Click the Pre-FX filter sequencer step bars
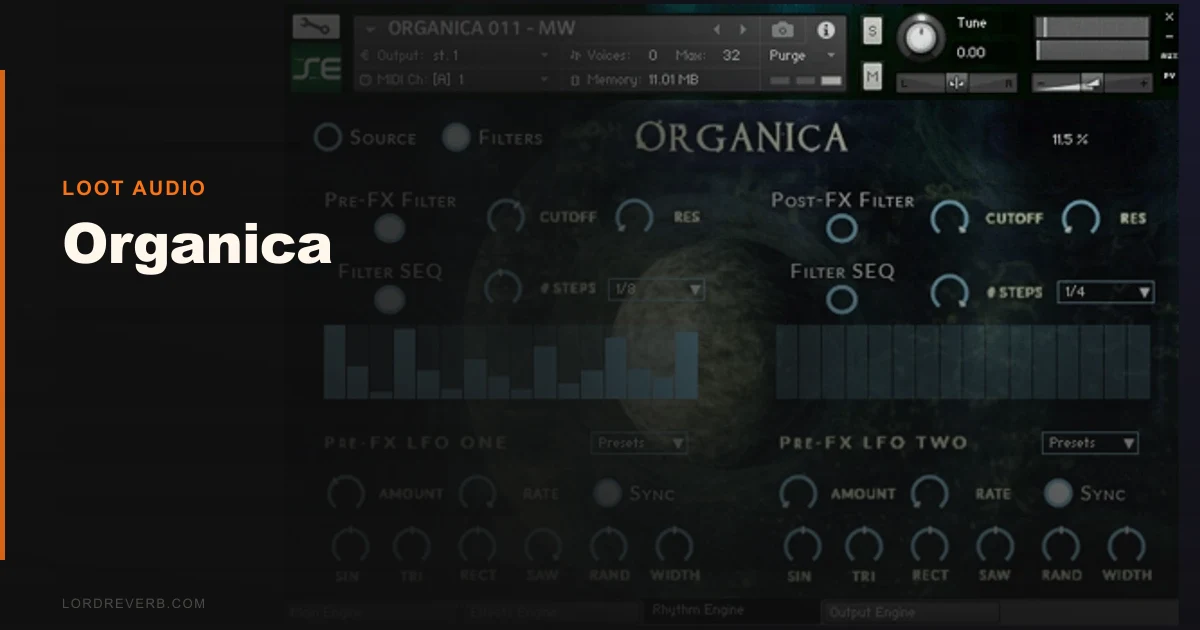The width and height of the screenshot is (1200, 630). point(510,362)
